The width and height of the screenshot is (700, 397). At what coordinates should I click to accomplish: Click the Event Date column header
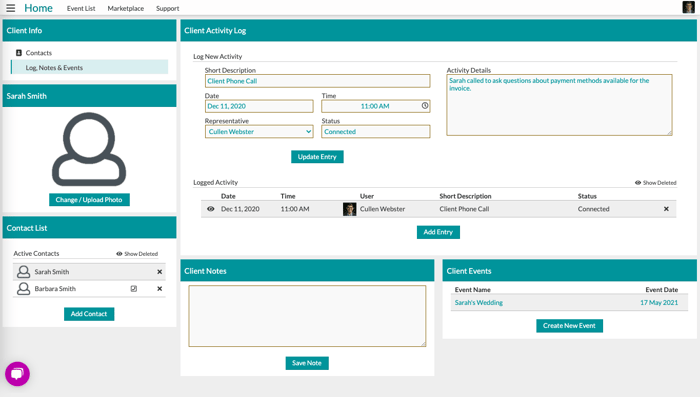click(662, 289)
